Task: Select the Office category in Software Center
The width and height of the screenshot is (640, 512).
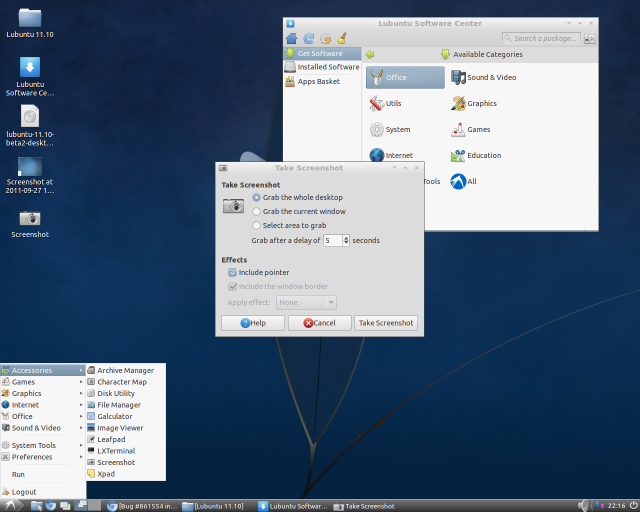Action: click(405, 77)
